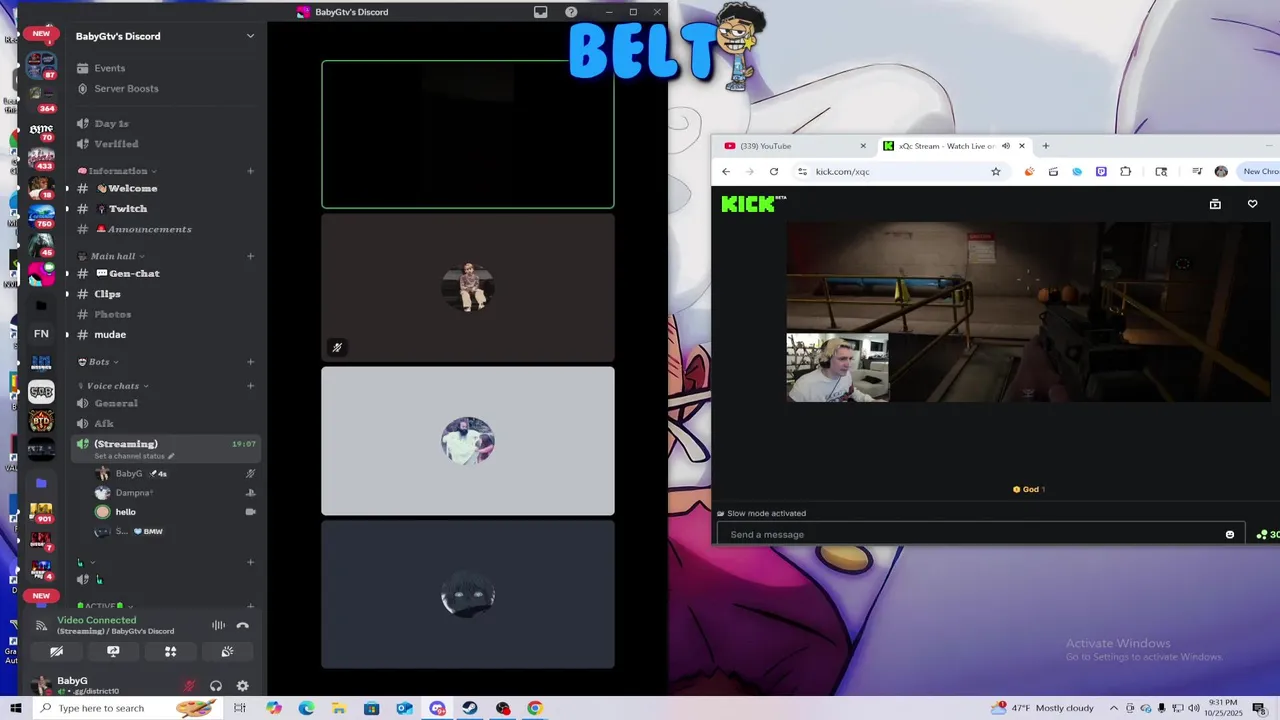Open the soundboard button

coord(227,651)
